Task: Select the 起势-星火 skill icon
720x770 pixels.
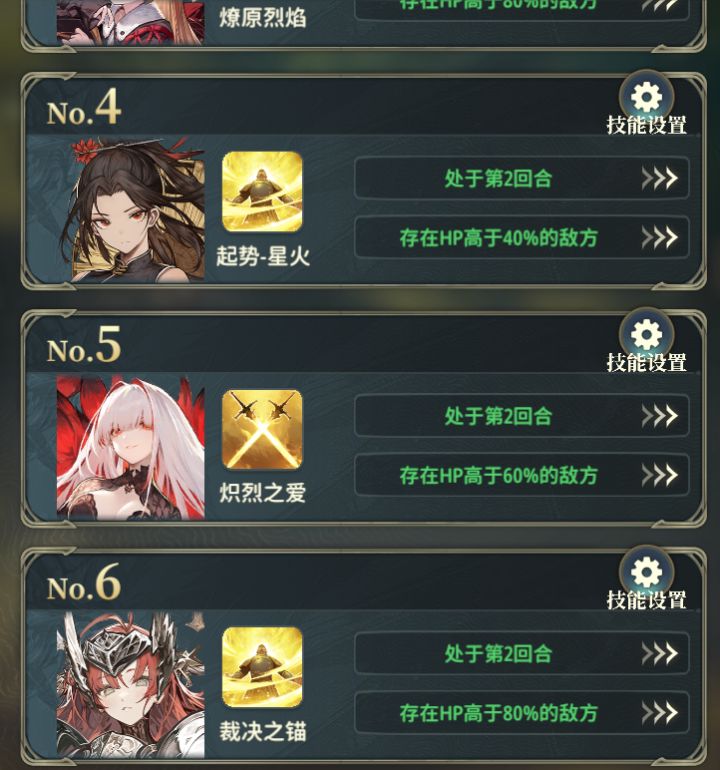Action: tap(262, 192)
